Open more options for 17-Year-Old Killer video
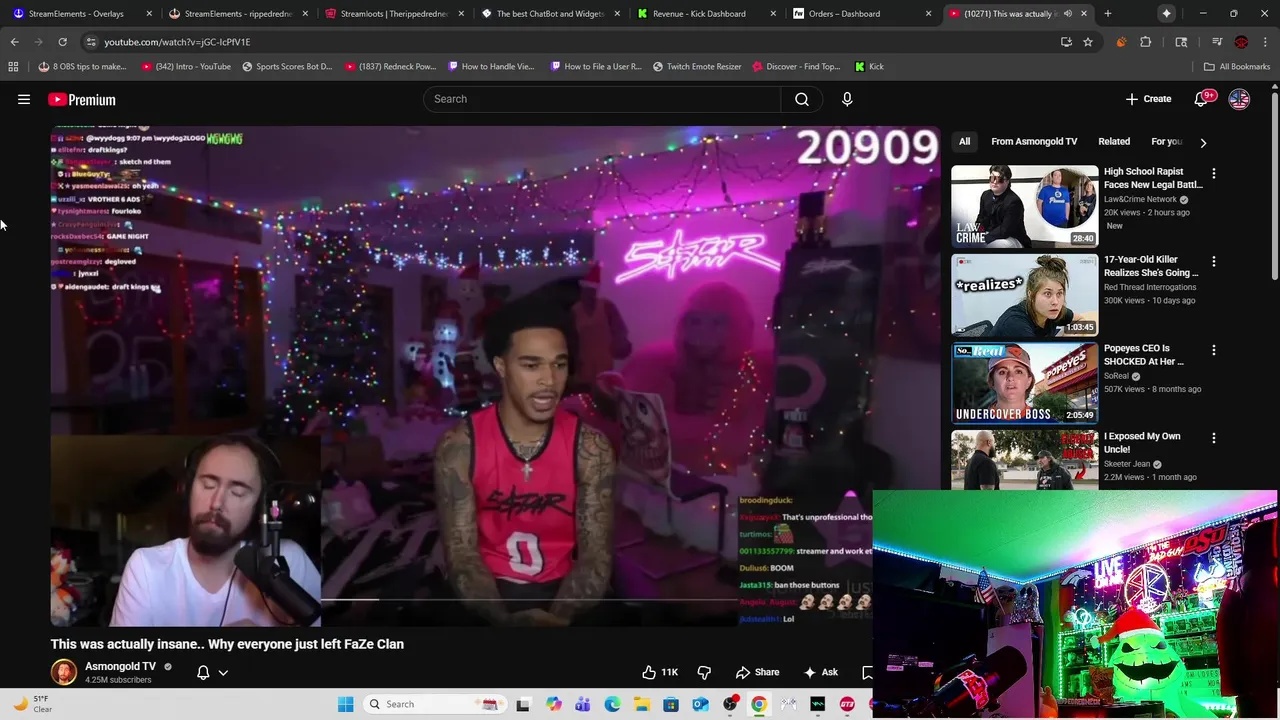This screenshot has width=1280, height=720. 1214,261
